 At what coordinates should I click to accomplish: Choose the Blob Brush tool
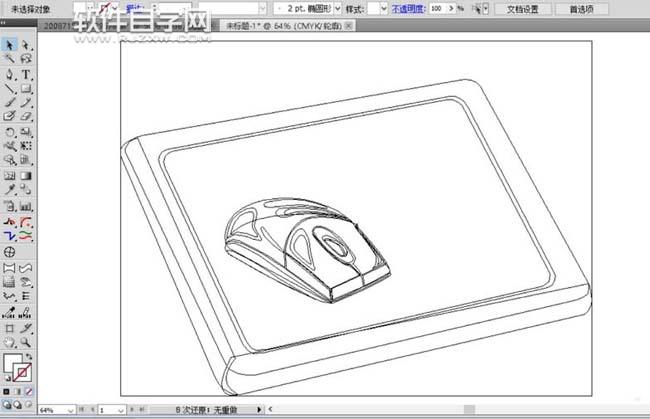point(9,116)
